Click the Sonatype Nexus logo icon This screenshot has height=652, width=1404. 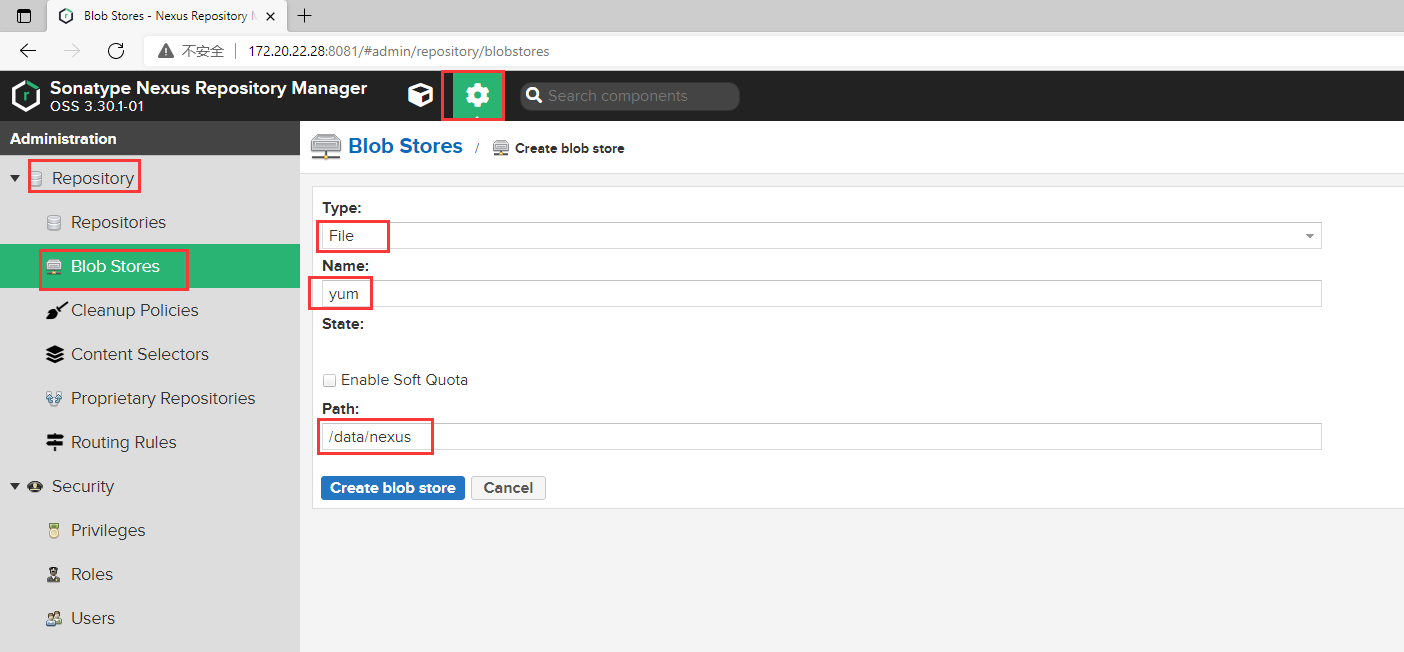(26, 96)
